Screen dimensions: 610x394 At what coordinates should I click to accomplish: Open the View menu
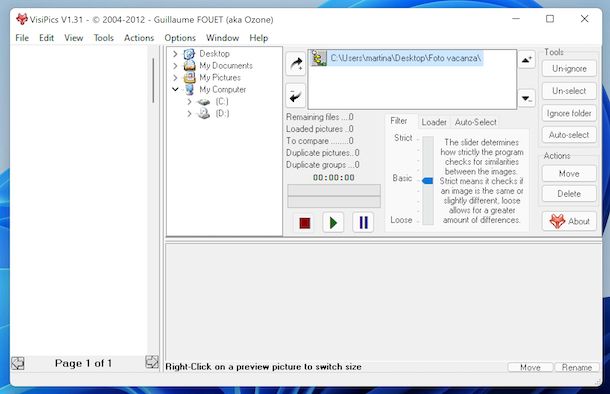(74, 38)
